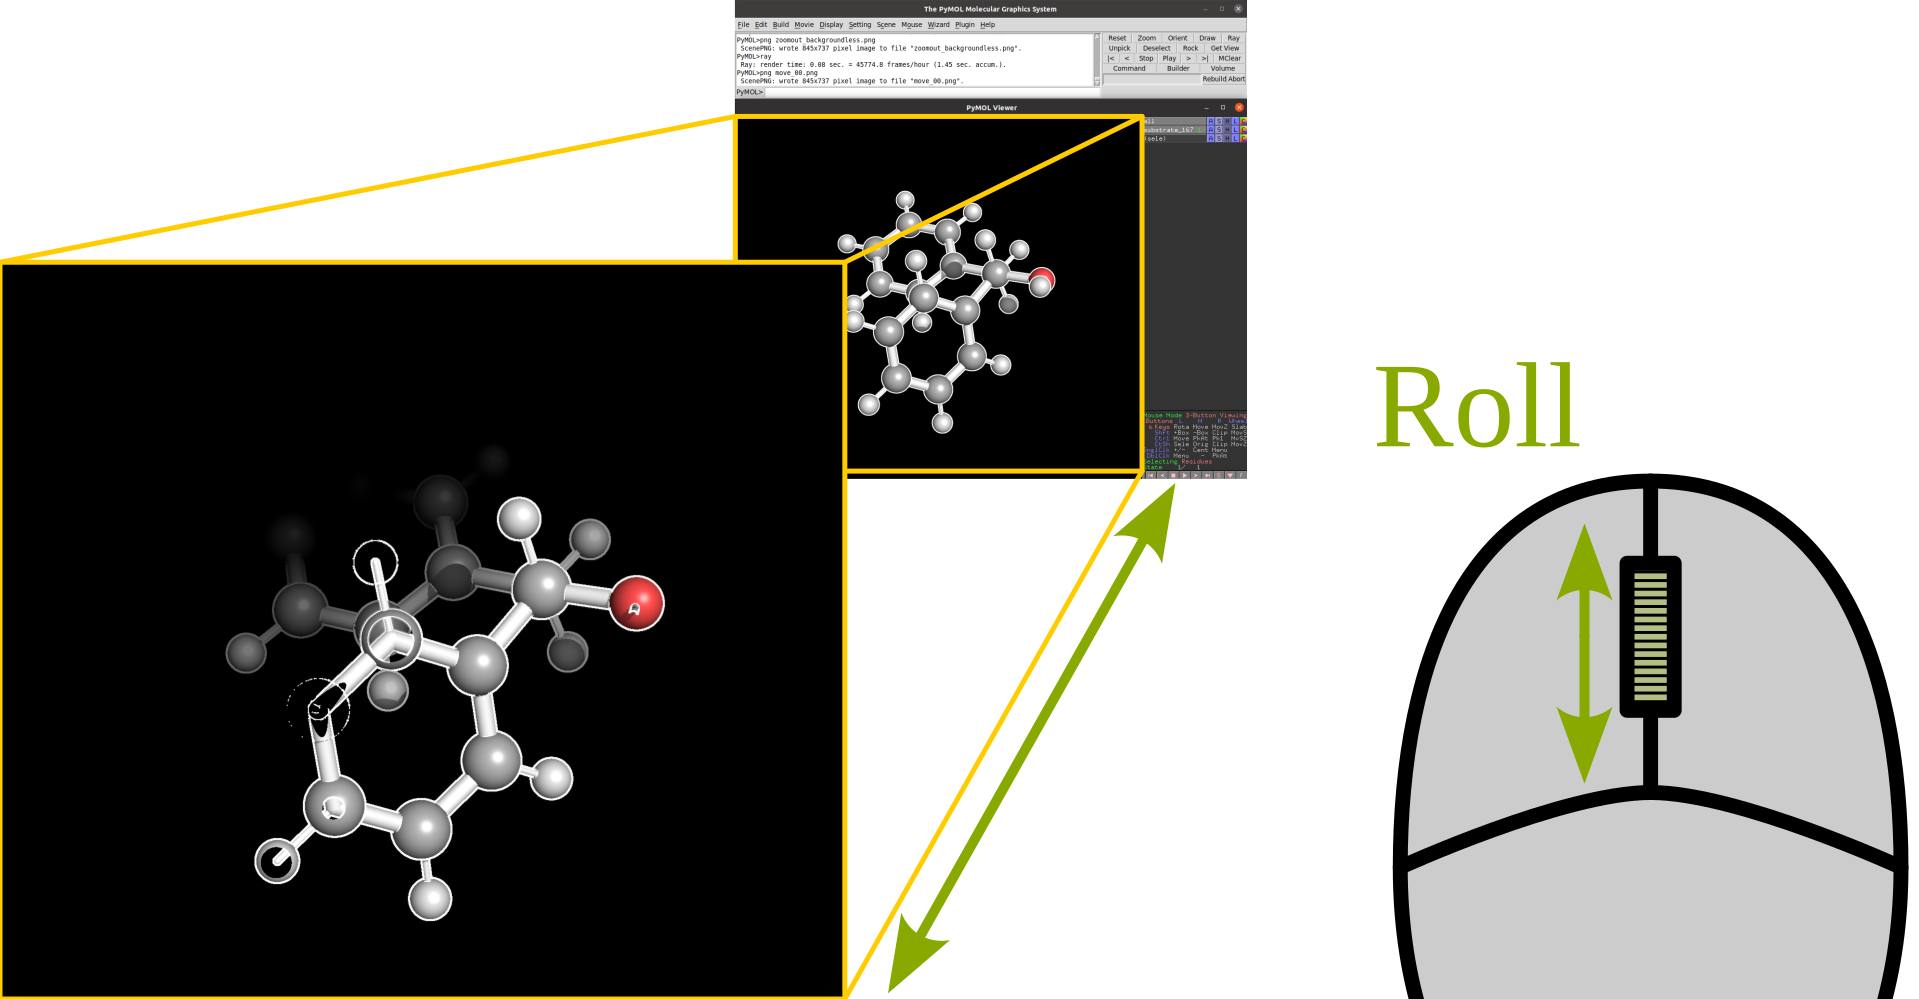Click viewer play icon in bottom bar

pos(1185,475)
